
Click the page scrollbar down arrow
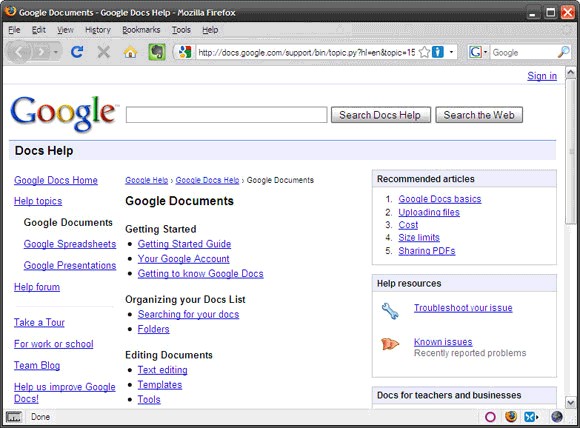tap(570, 403)
